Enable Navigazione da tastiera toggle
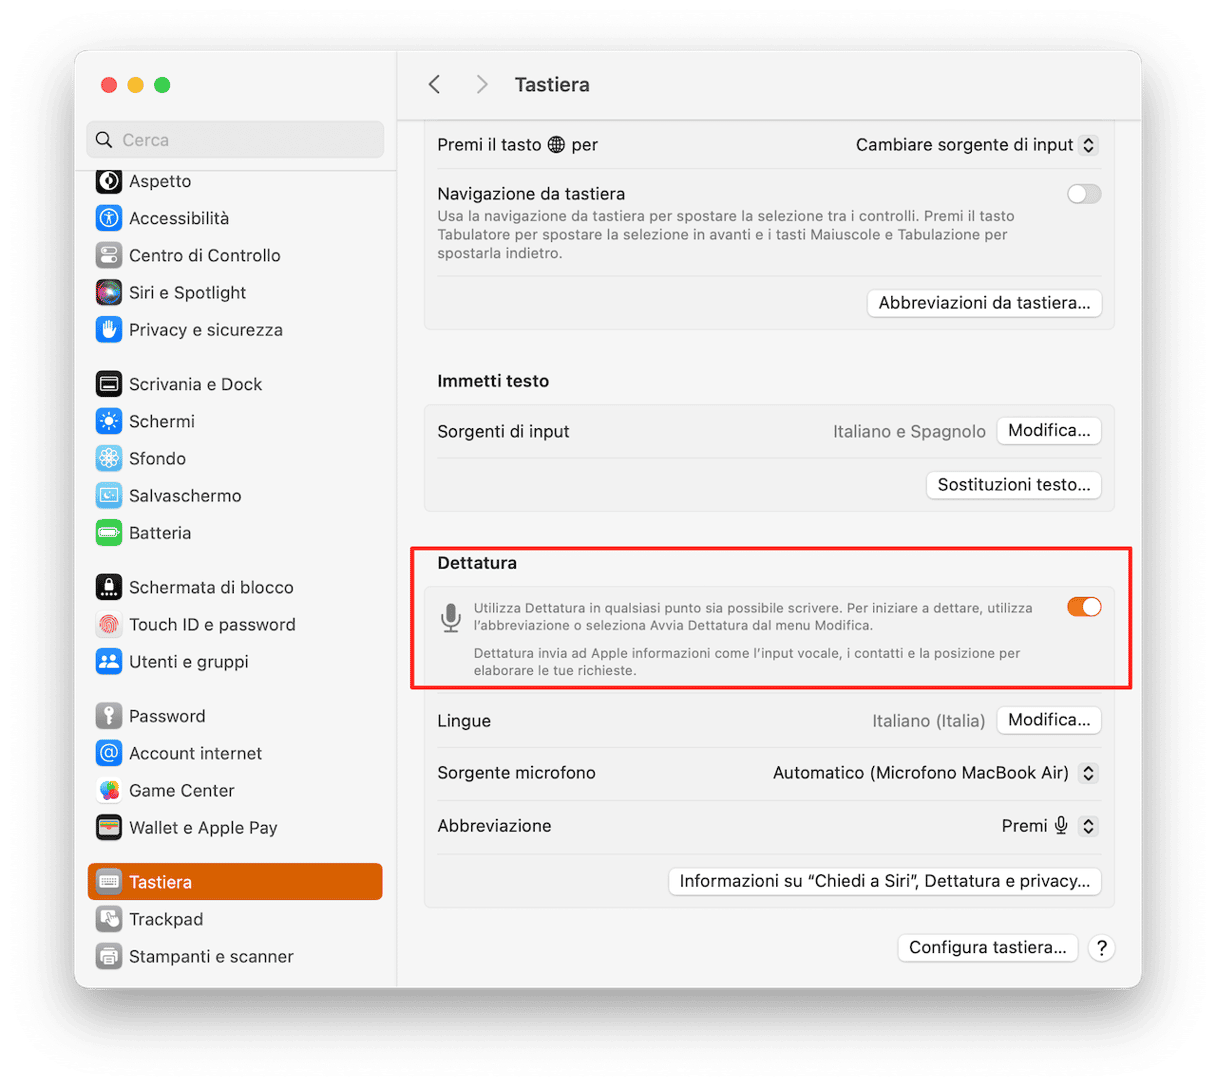 (x=1084, y=194)
